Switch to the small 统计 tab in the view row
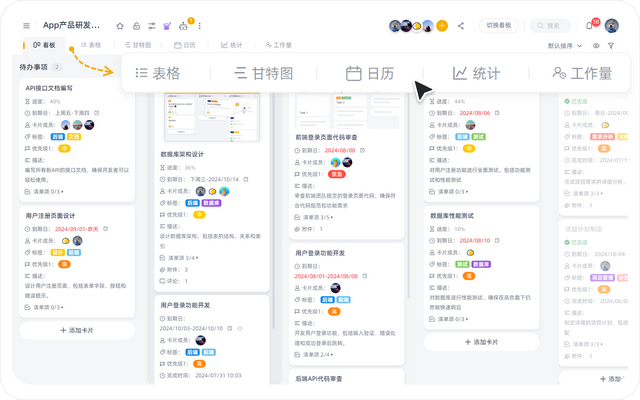The image size is (640, 400). click(x=231, y=45)
